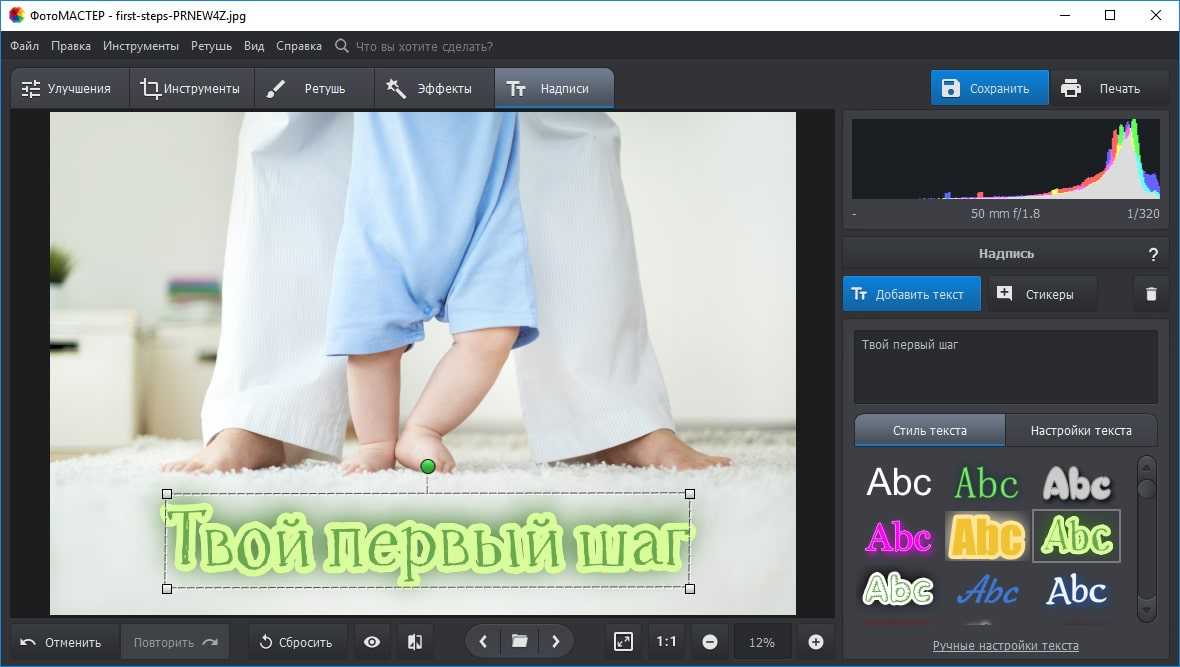The height and width of the screenshot is (667, 1180).
Task: Click the trash icon to delete text
Action: (1151, 294)
